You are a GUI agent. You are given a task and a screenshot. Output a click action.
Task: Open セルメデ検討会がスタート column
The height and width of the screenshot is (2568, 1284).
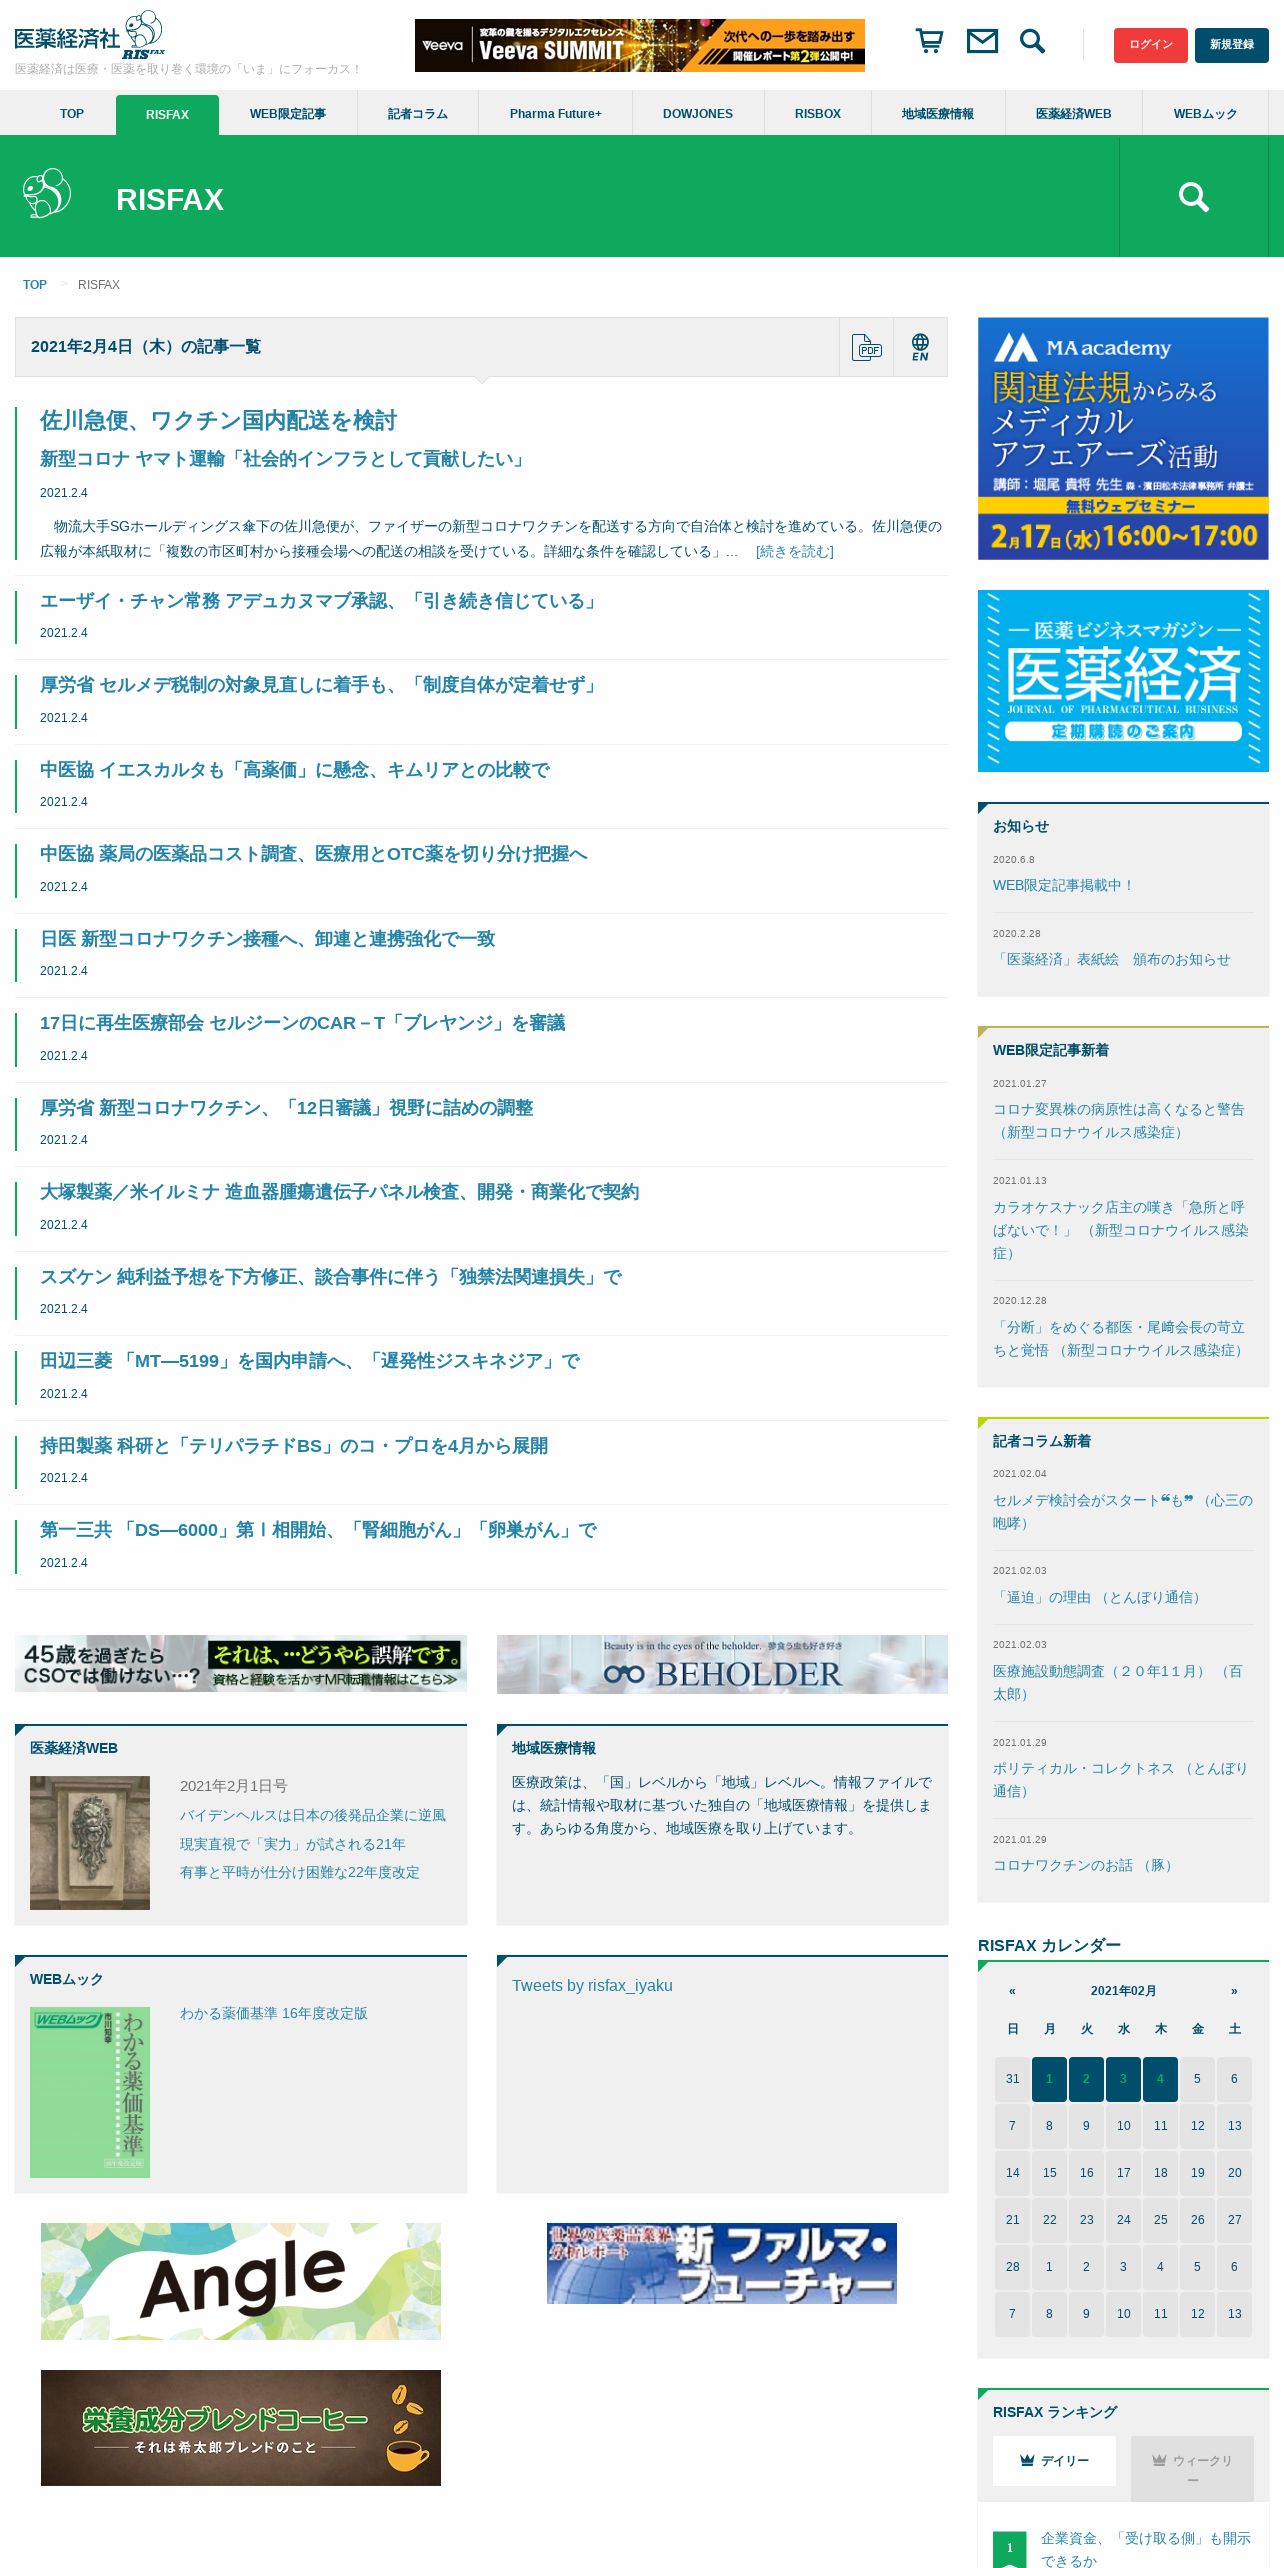[x=1122, y=1512]
